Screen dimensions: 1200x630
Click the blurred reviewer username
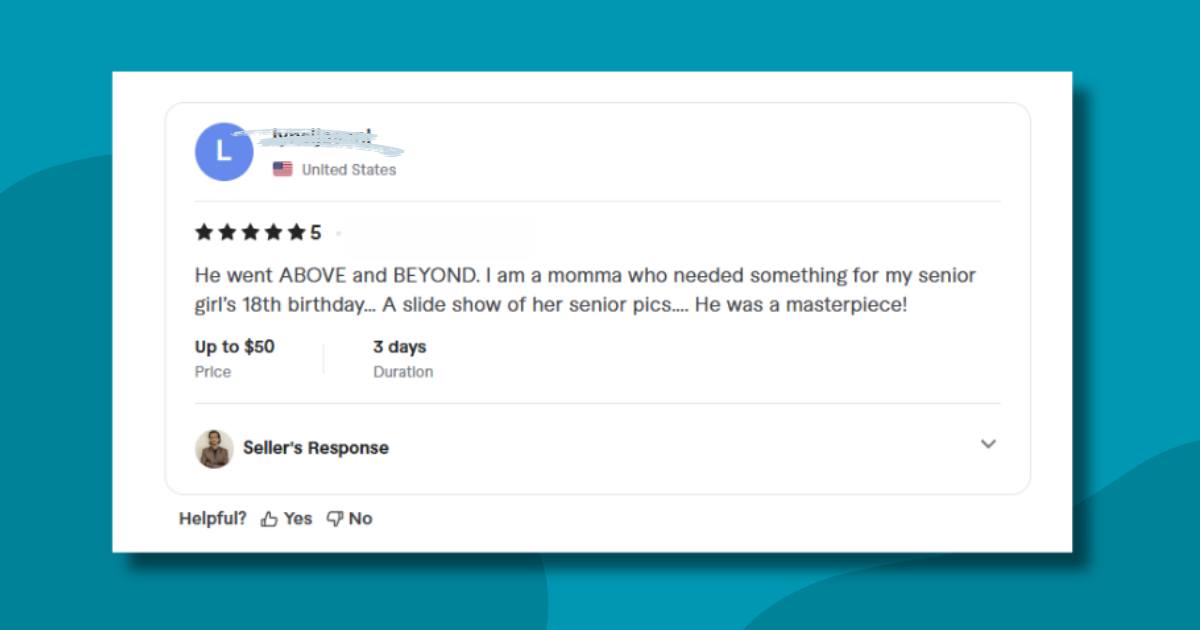tap(322, 138)
